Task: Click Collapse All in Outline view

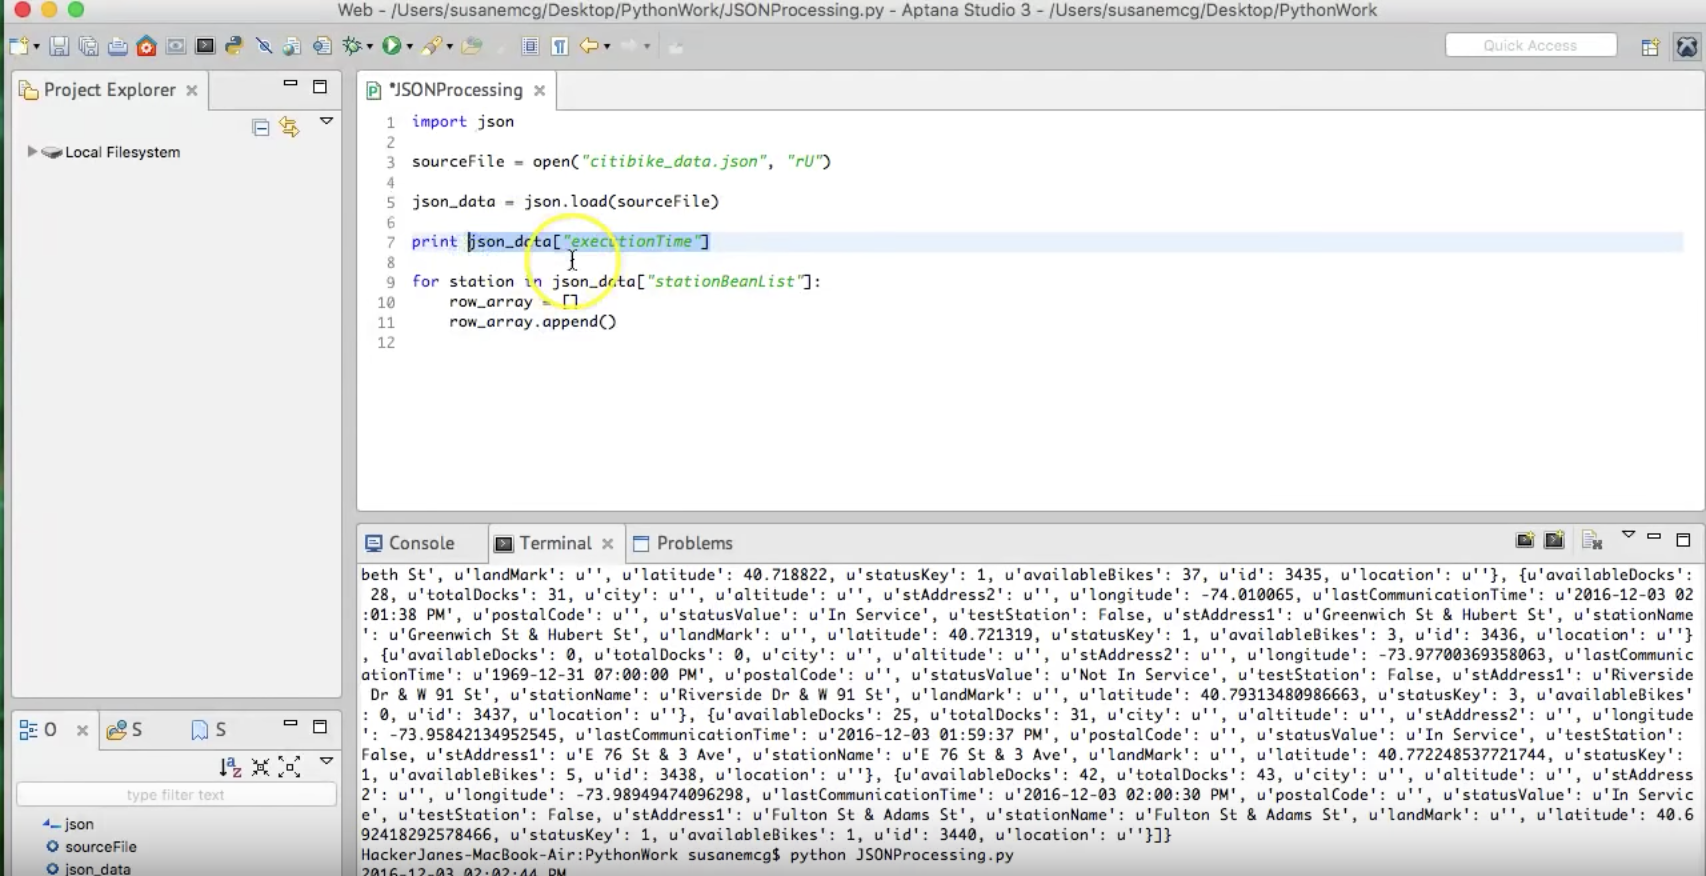Action: tap(260, 767)
